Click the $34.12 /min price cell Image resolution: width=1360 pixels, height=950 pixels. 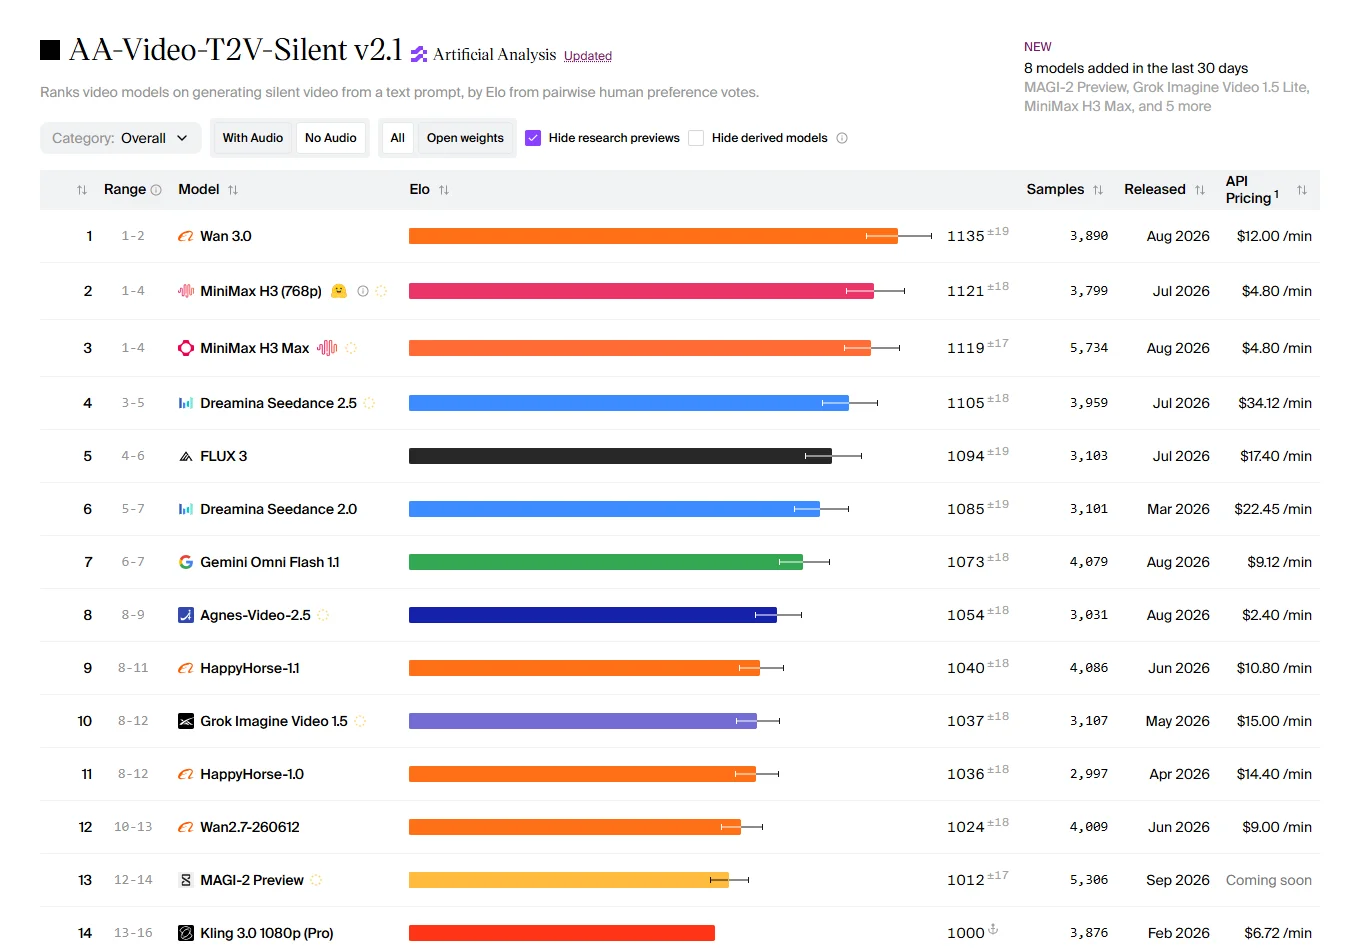(1275, 403)
